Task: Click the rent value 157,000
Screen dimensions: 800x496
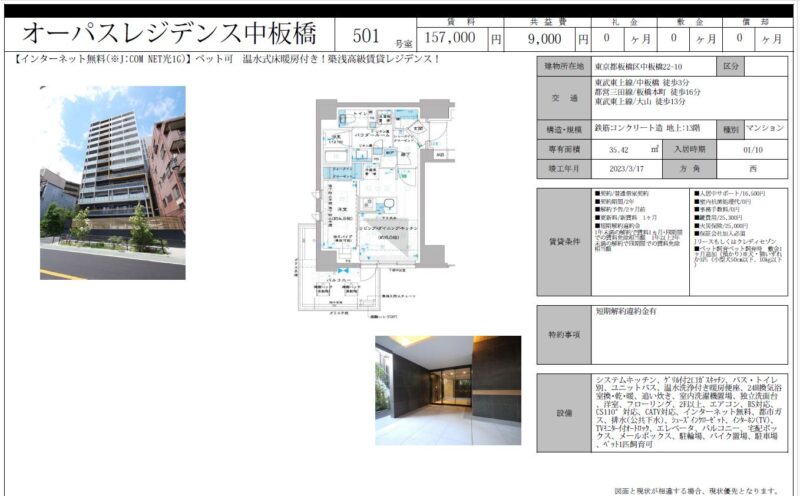Action: pyautogui.click(x=450, y=39)
